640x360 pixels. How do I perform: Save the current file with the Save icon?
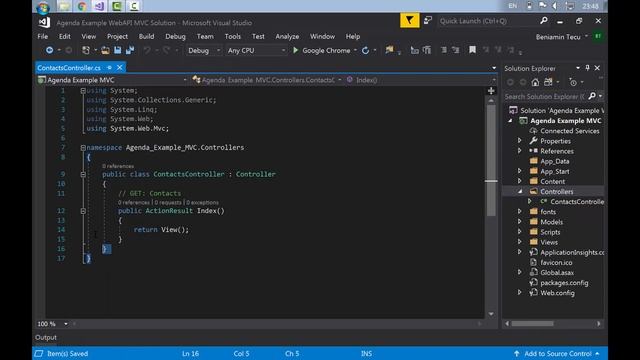pyautogui.click(x=118, y=50)
